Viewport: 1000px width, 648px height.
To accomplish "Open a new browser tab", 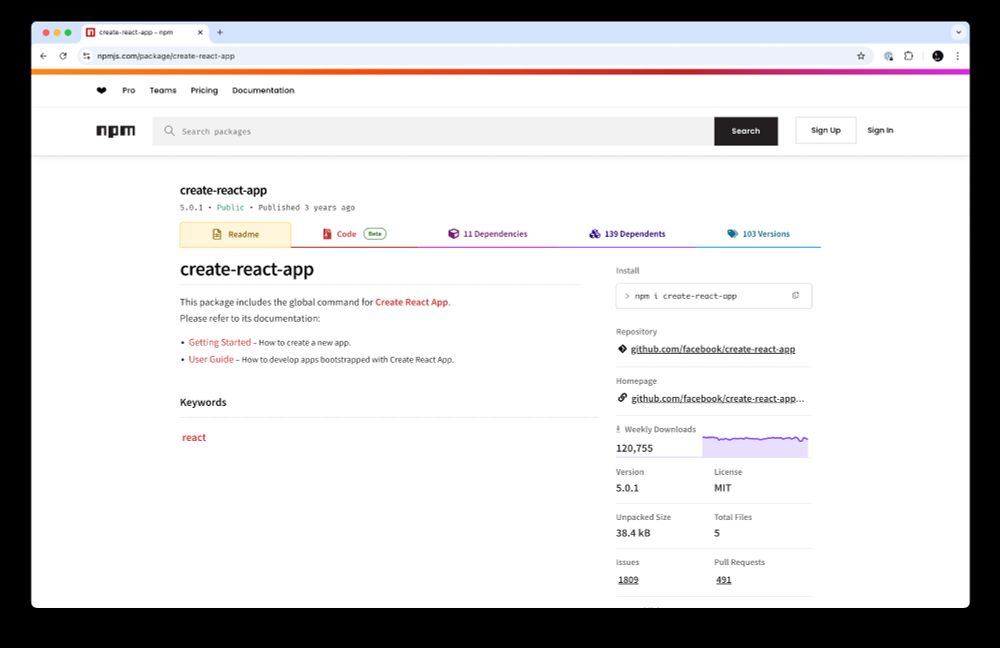I will [220, 32].
